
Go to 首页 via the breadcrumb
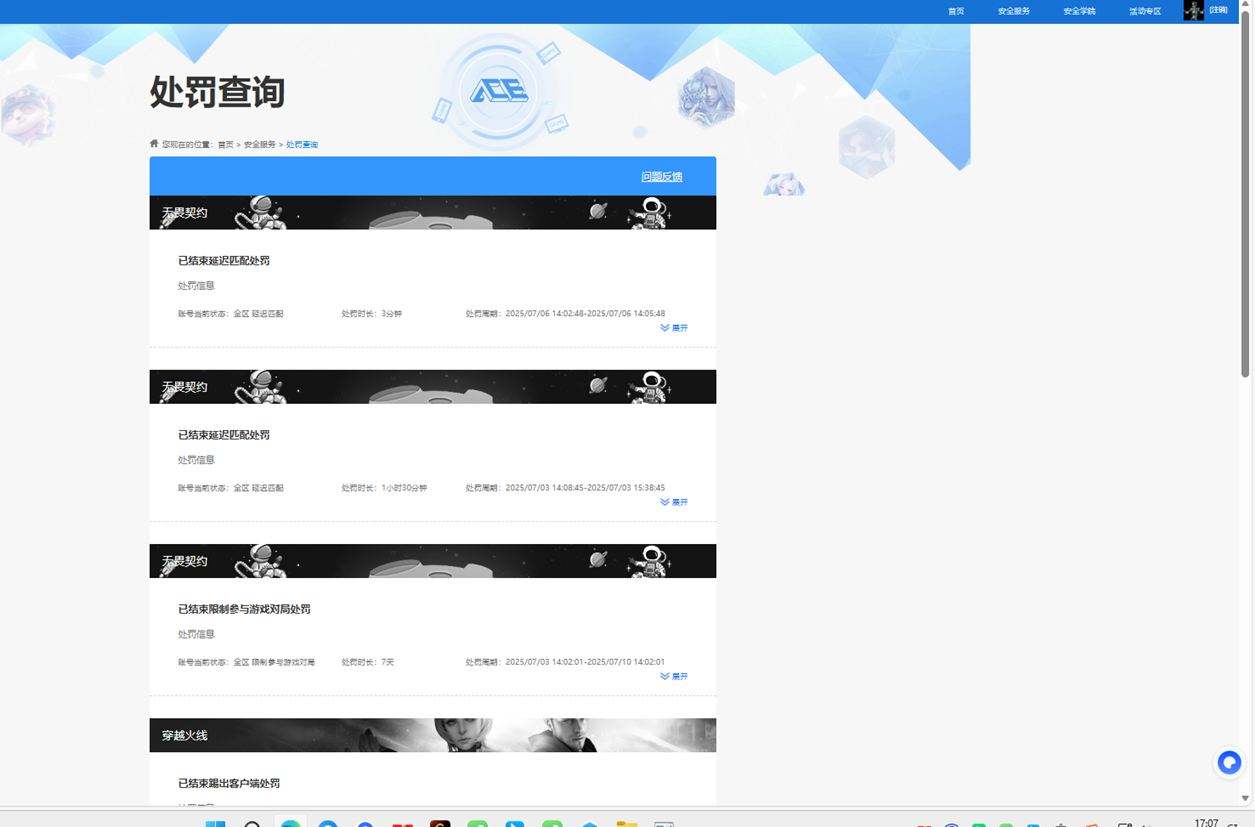click(x=225, y=145)
